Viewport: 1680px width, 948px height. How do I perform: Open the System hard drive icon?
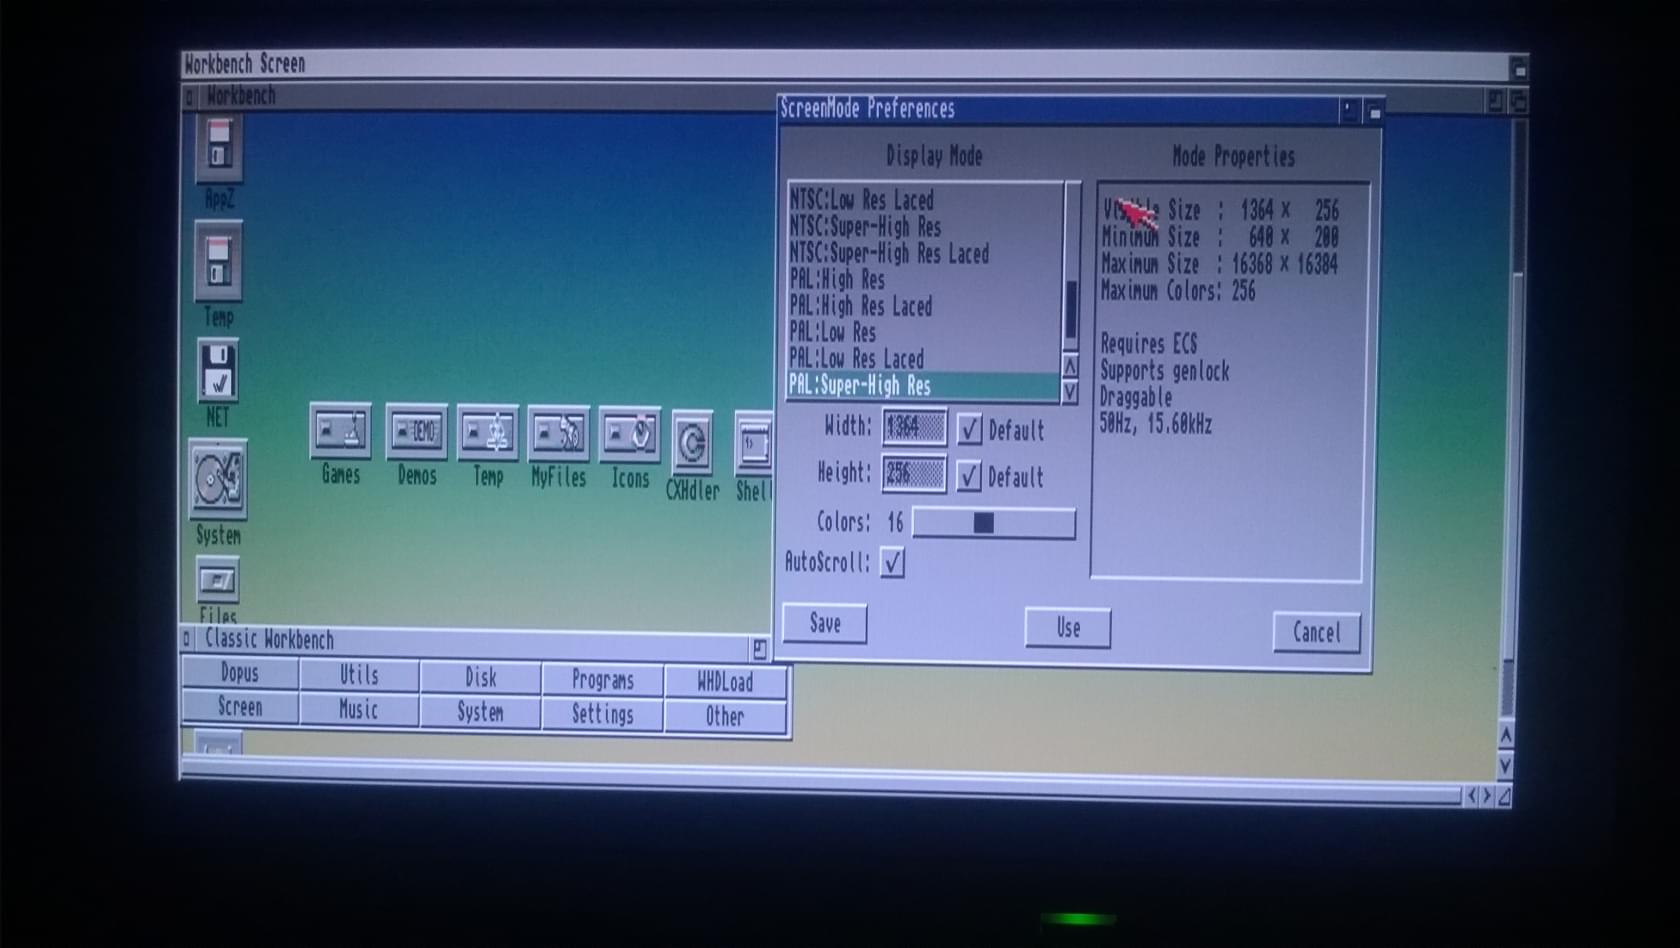(x=218, y=480)
